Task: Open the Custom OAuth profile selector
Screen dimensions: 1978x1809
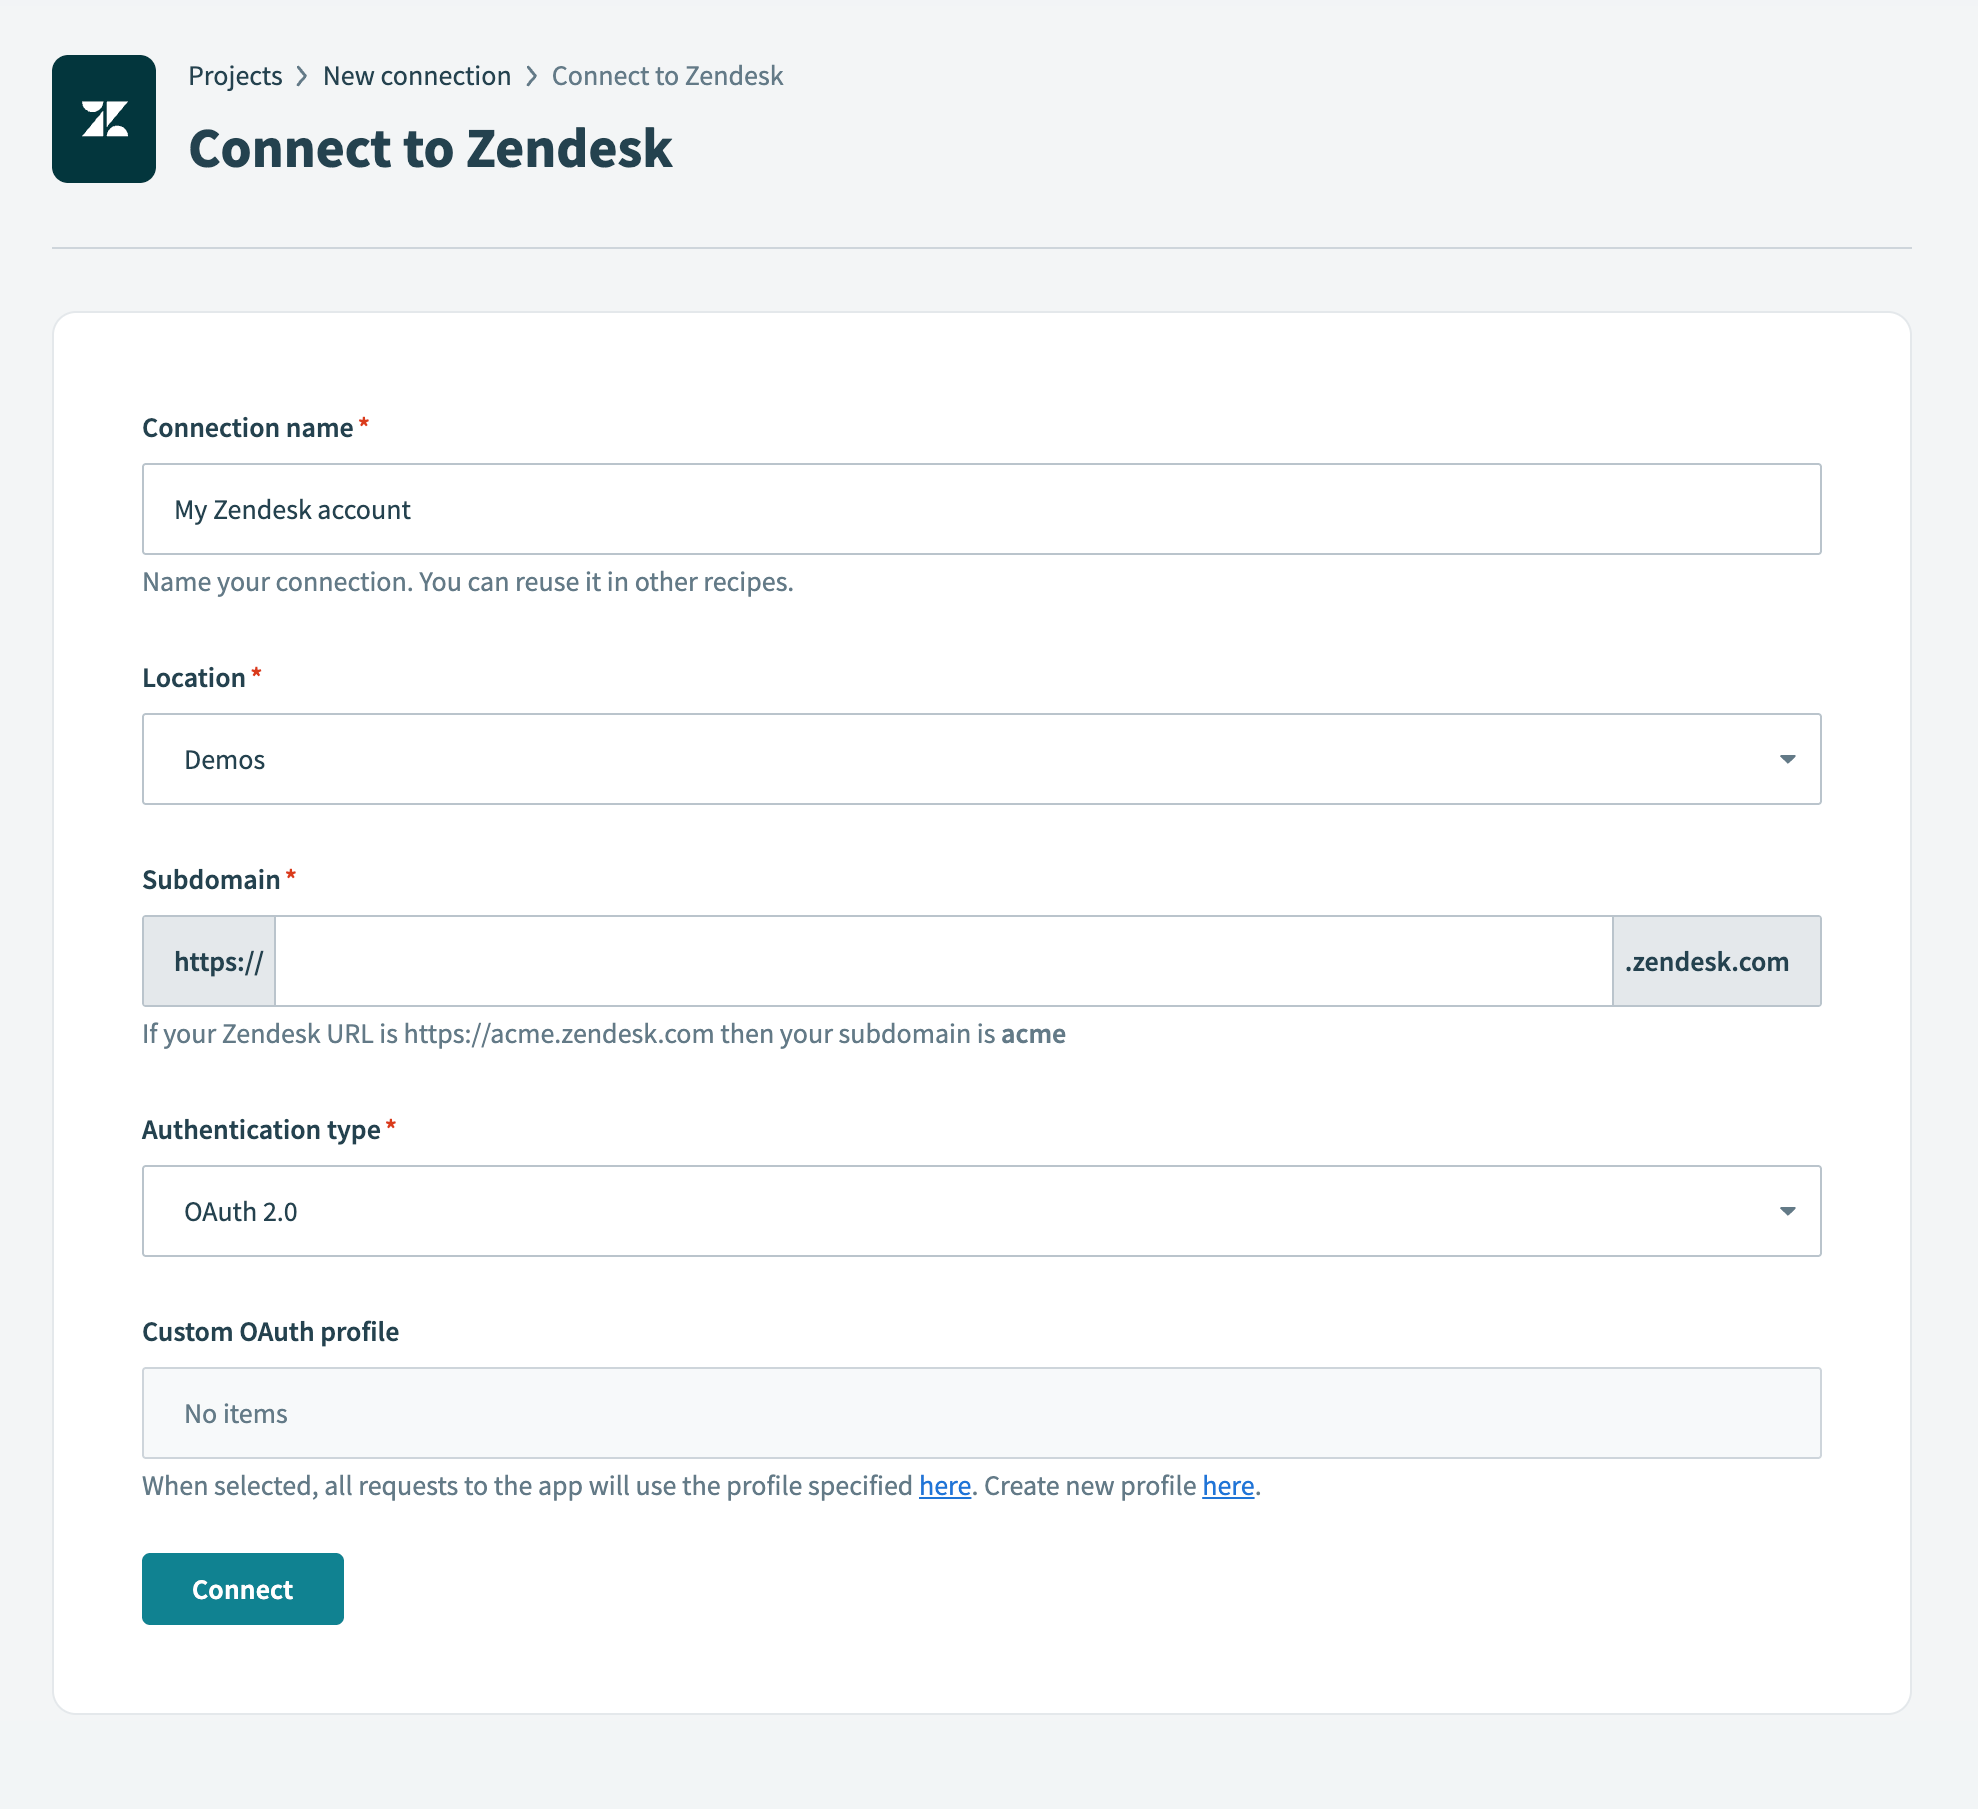Action: [x=980, y=1413]
